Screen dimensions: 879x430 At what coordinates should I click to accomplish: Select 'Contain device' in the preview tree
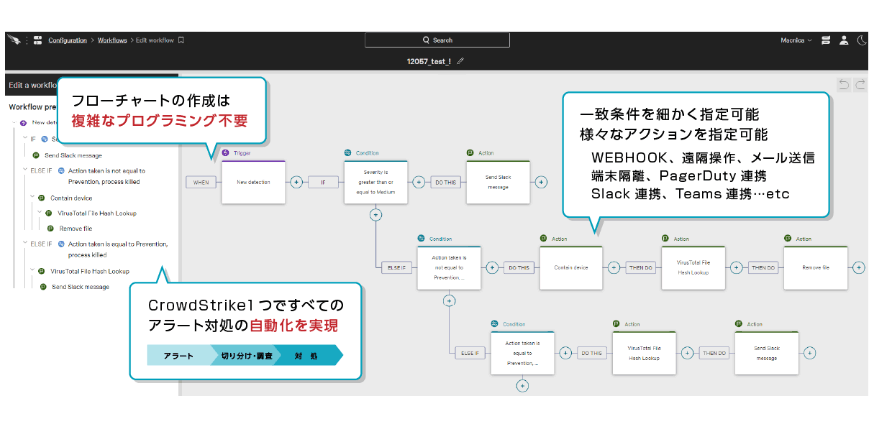71,198
